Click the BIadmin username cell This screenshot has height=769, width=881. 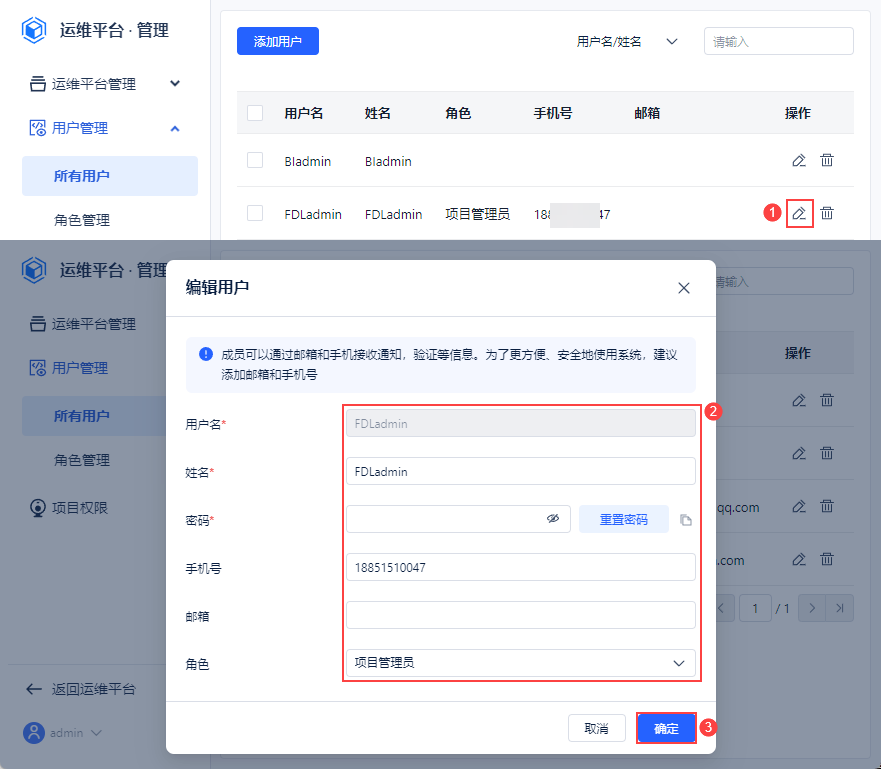[307, 161]
